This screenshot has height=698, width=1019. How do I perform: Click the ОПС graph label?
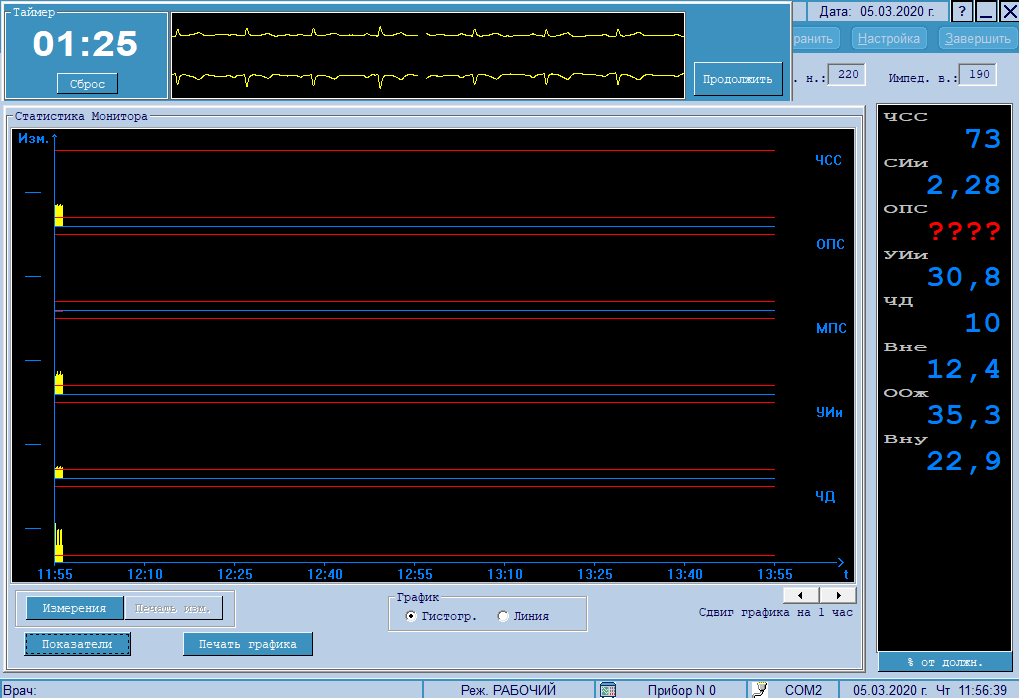(831, 244)
